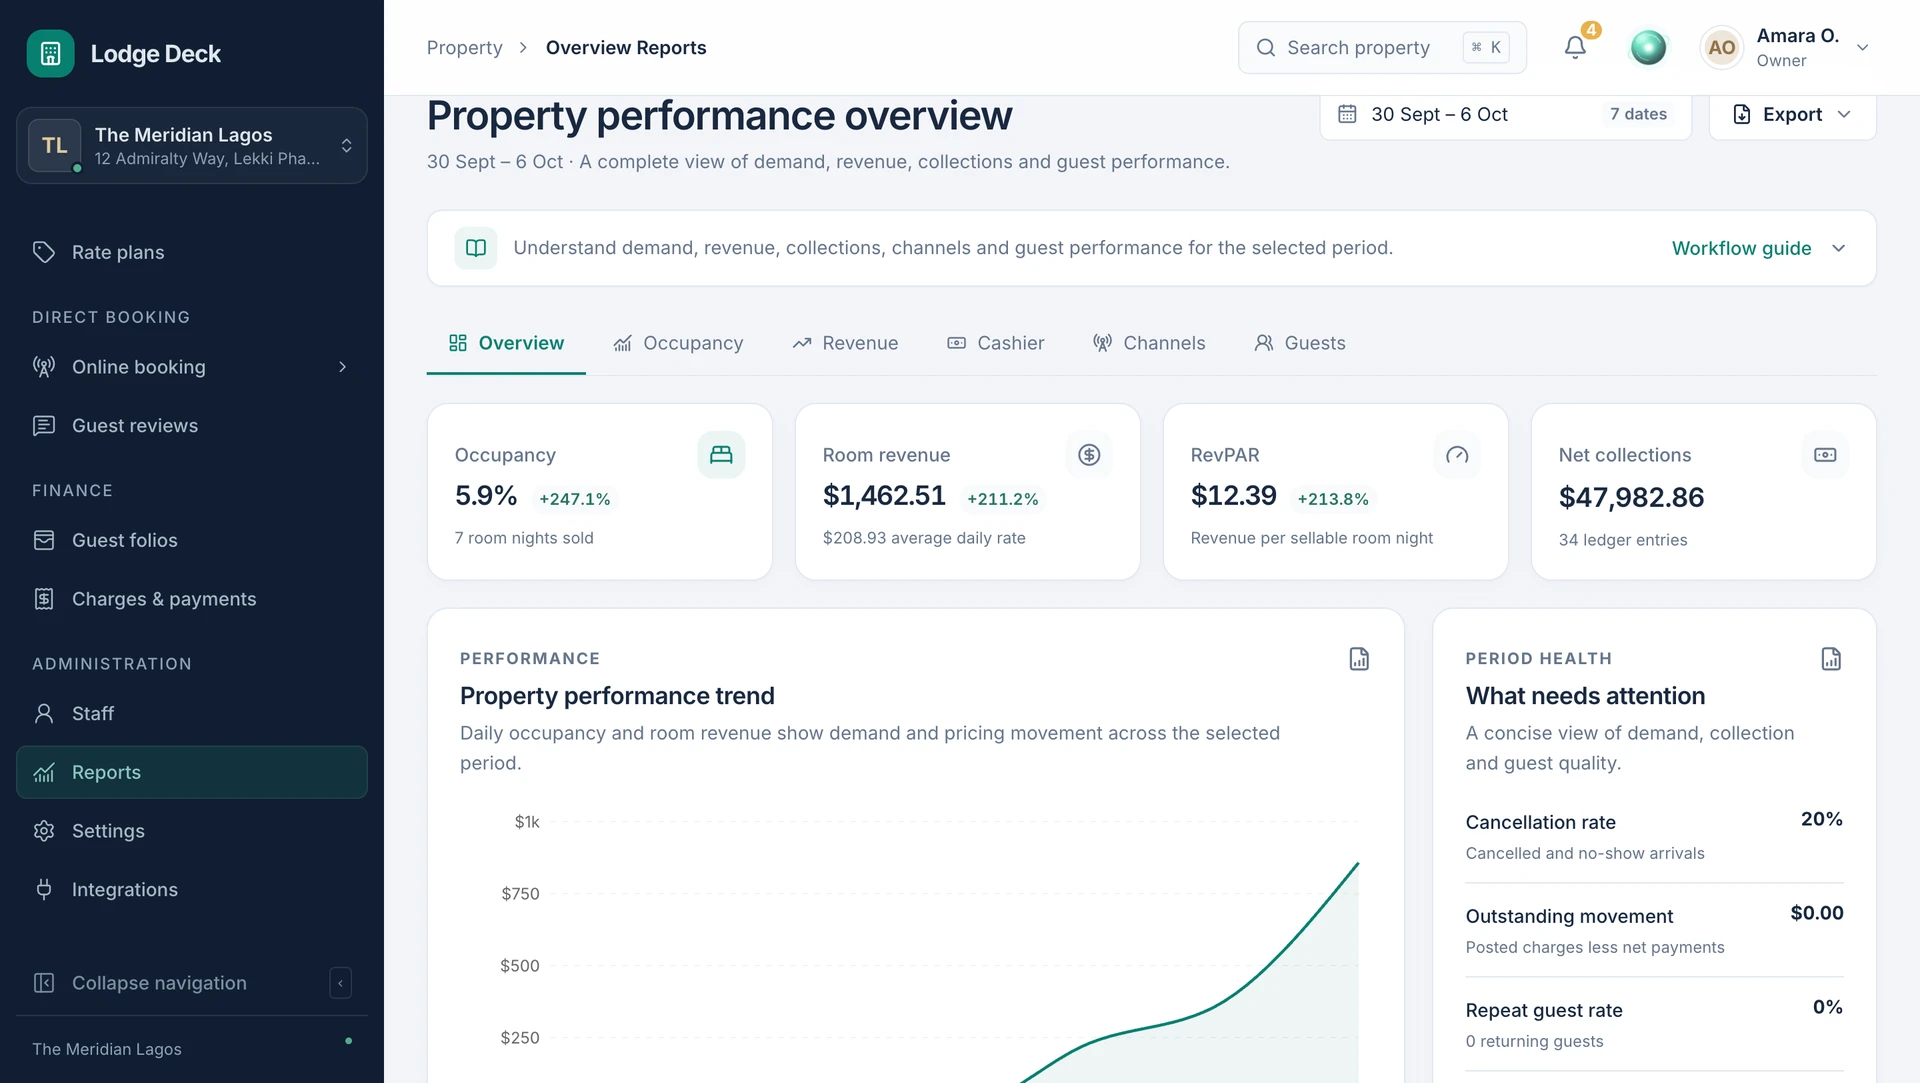Click the +247.1% occupancy change badge

575,499
